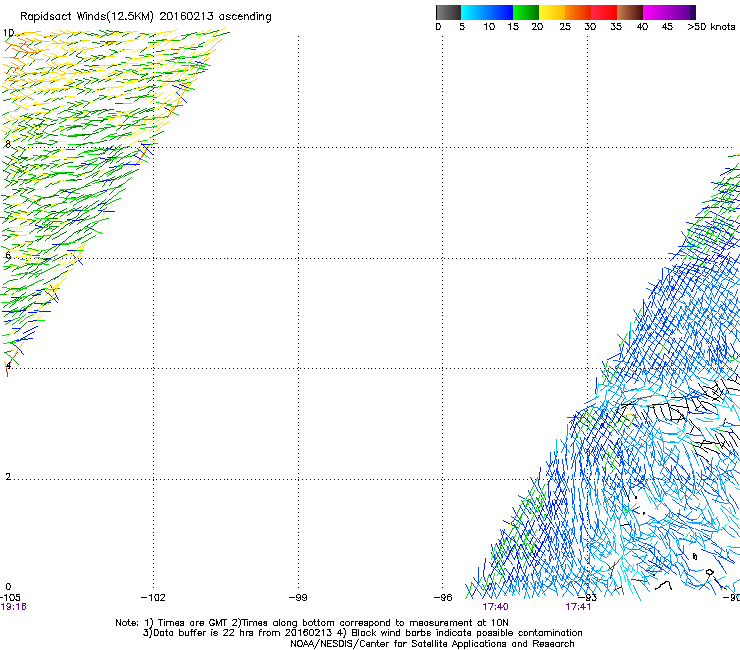This screenshot has width=740, height=650.
Task: Click the '45' label under the color bar
Action: pos(667,27)
